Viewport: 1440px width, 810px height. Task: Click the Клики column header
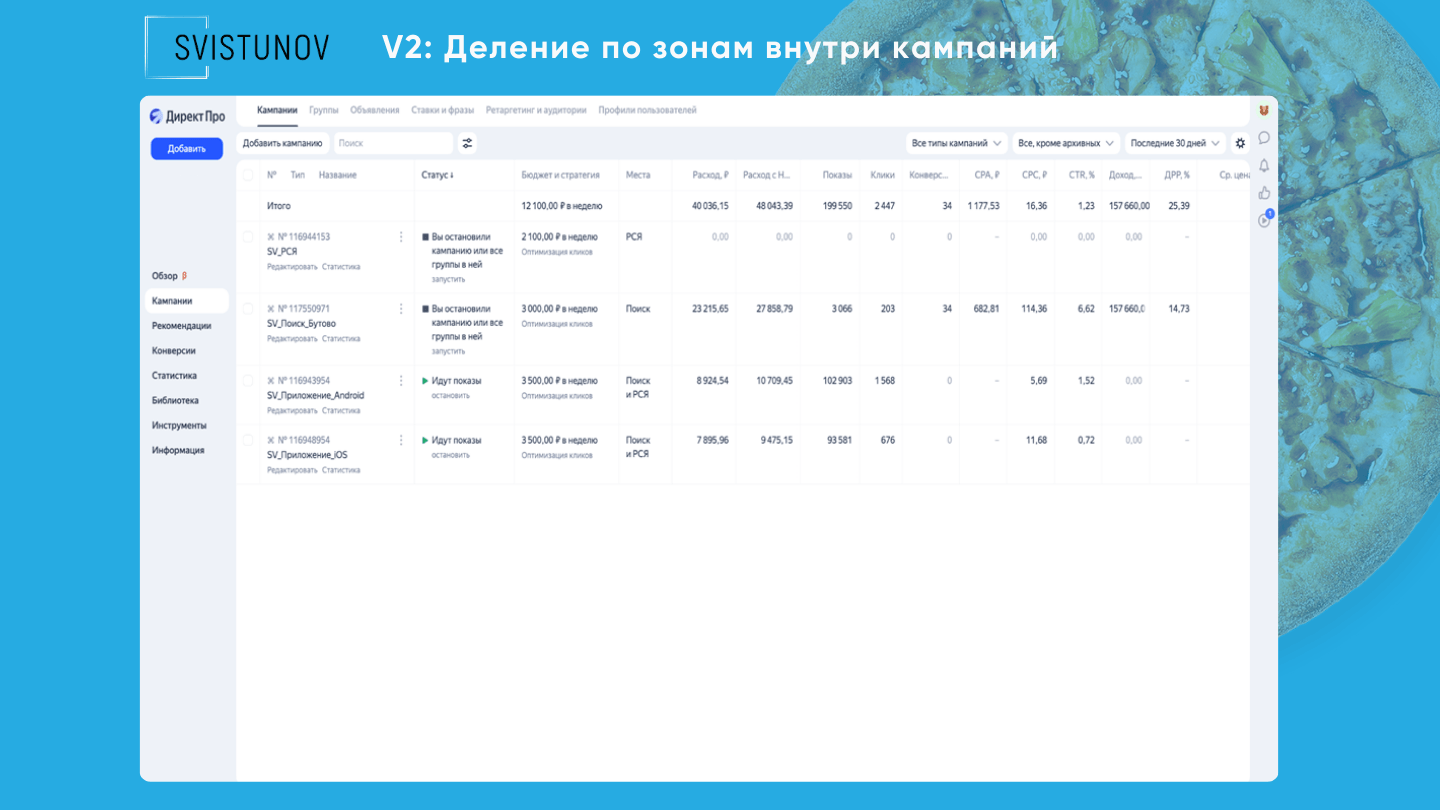point(882,175)
